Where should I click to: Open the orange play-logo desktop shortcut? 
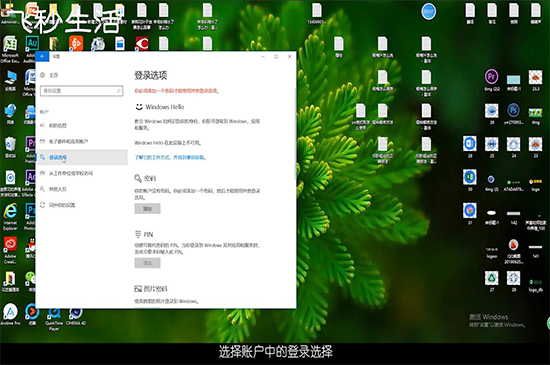76,43
